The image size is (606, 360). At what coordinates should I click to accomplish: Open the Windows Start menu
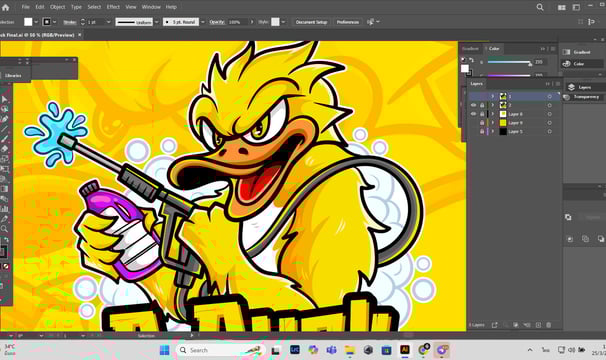coord(165,350)
